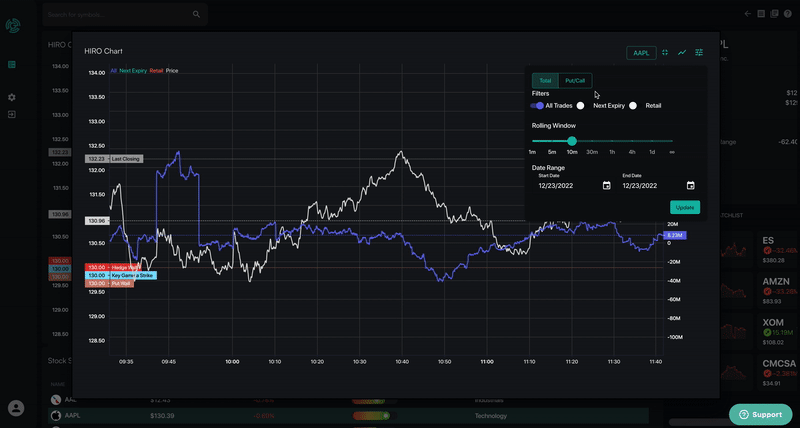The height and width of the screenshot is (428, 800).
Task: Select the AMZN watchlist card title
Action: [x=776, y=281]
